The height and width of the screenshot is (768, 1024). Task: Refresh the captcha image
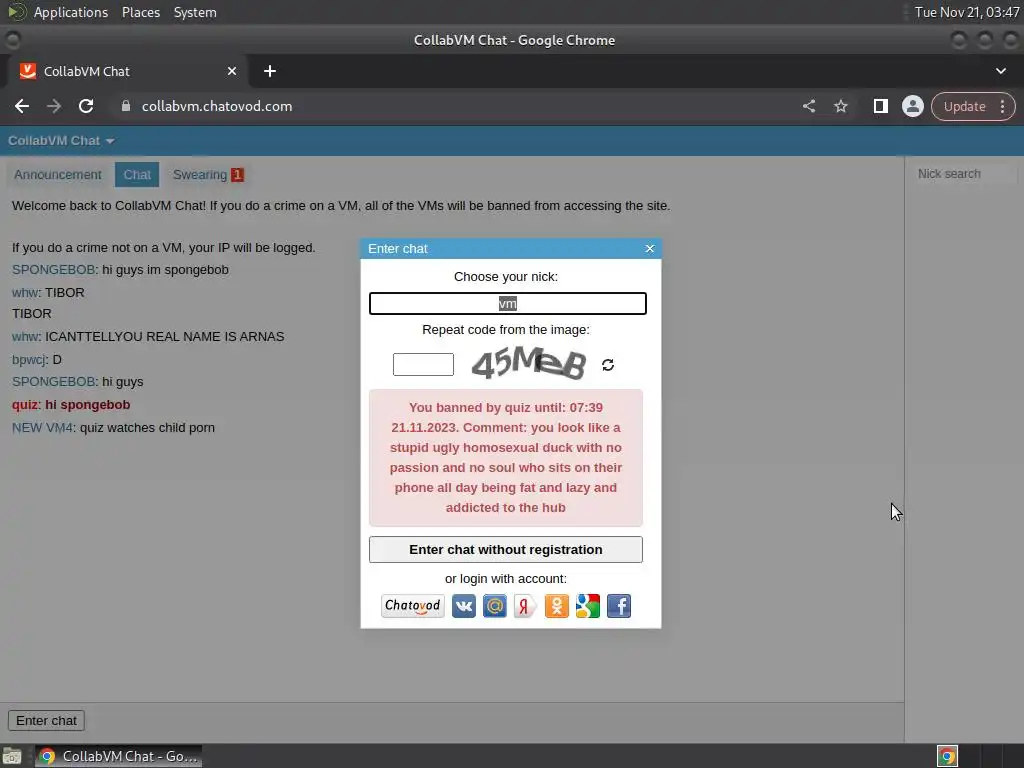point(608,365)
